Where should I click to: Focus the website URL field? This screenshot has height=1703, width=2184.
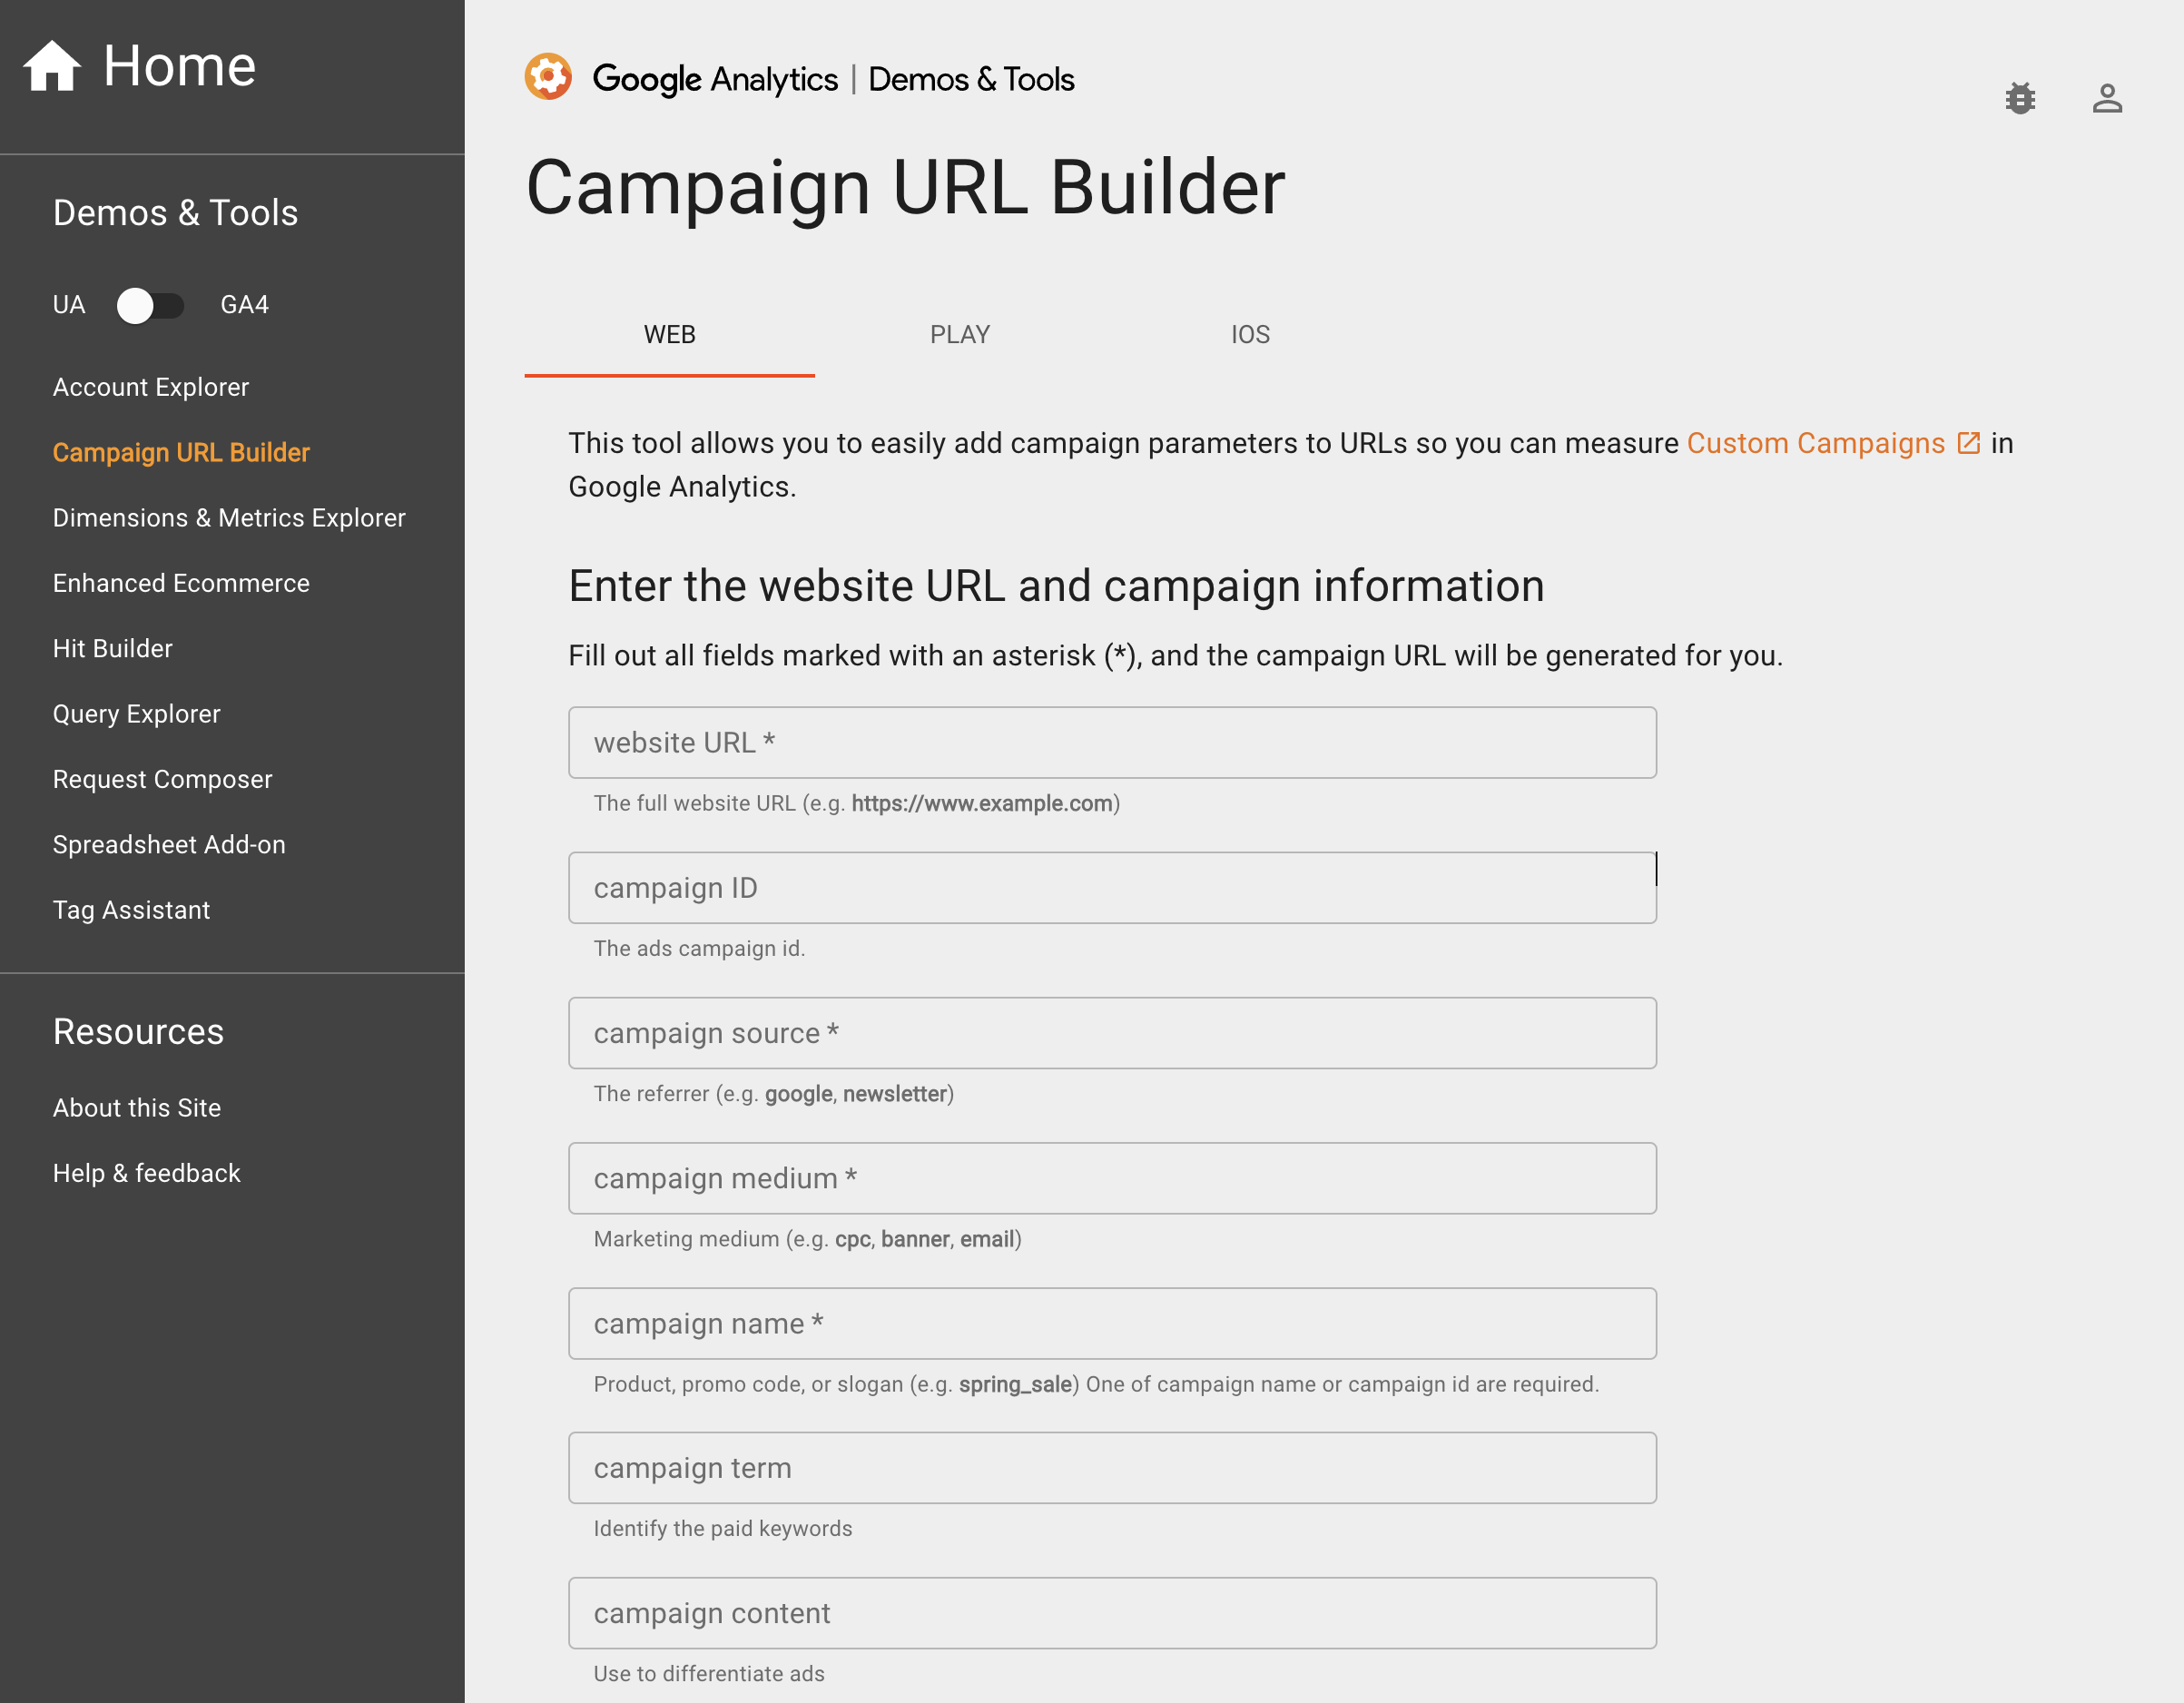[x=1112, y=743]
